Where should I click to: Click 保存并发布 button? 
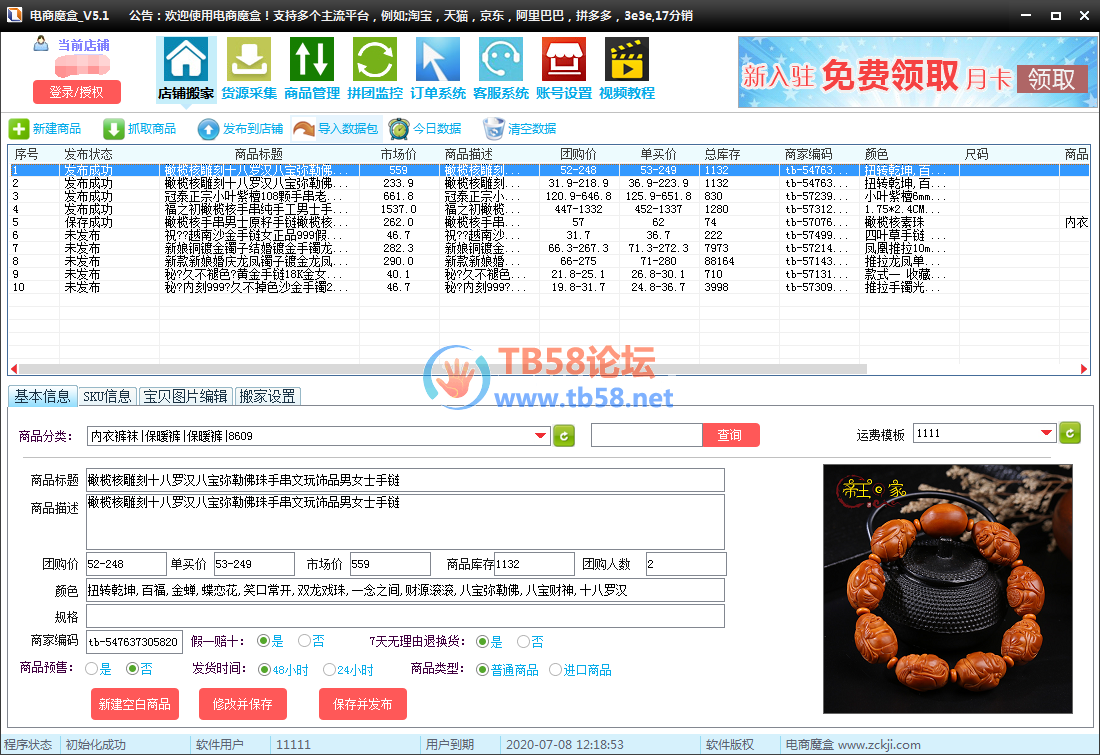pos(363,704)
